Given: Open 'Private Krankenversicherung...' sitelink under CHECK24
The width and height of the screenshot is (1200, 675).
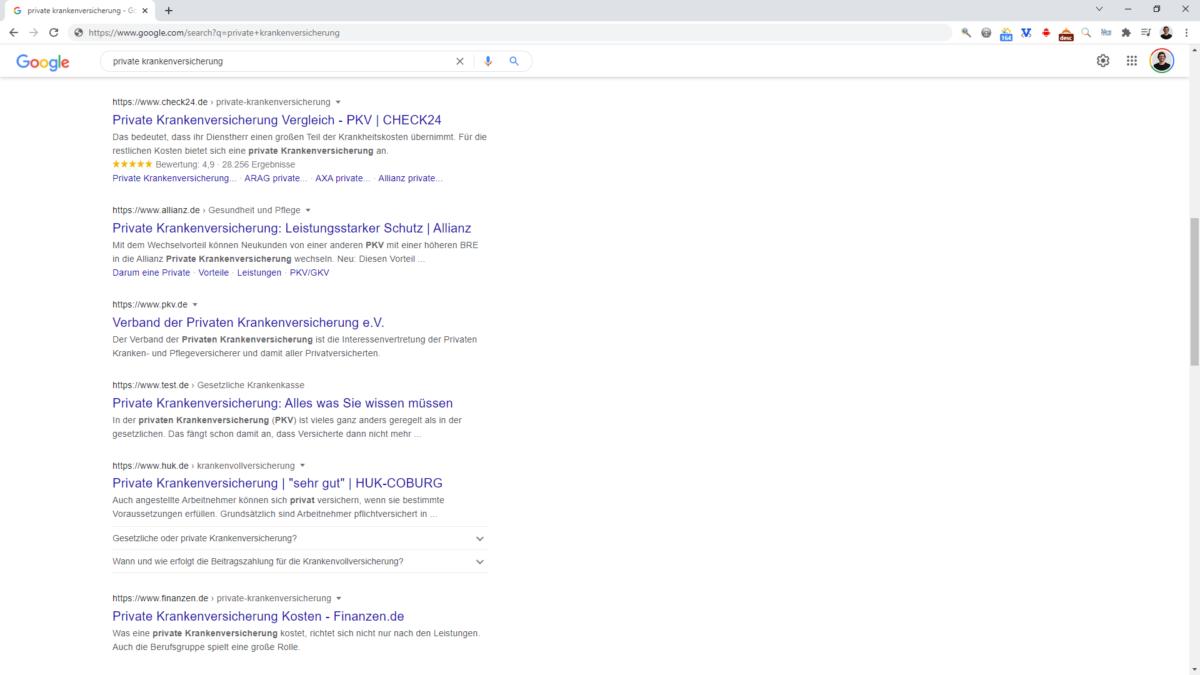Looking at the screenshot, I should click(175, 178).
